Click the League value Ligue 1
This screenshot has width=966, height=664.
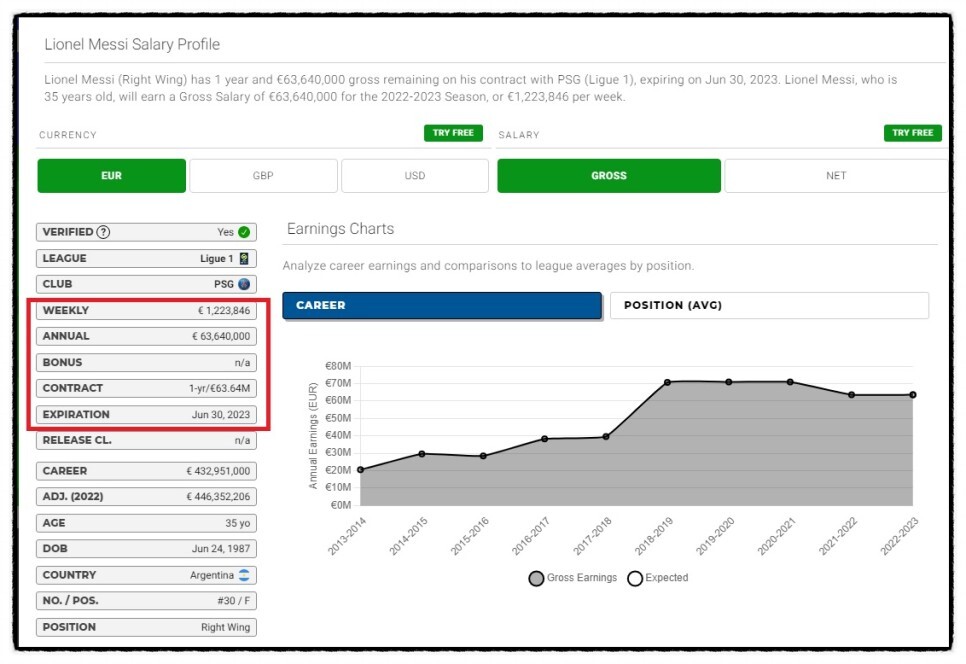(216, 259)
